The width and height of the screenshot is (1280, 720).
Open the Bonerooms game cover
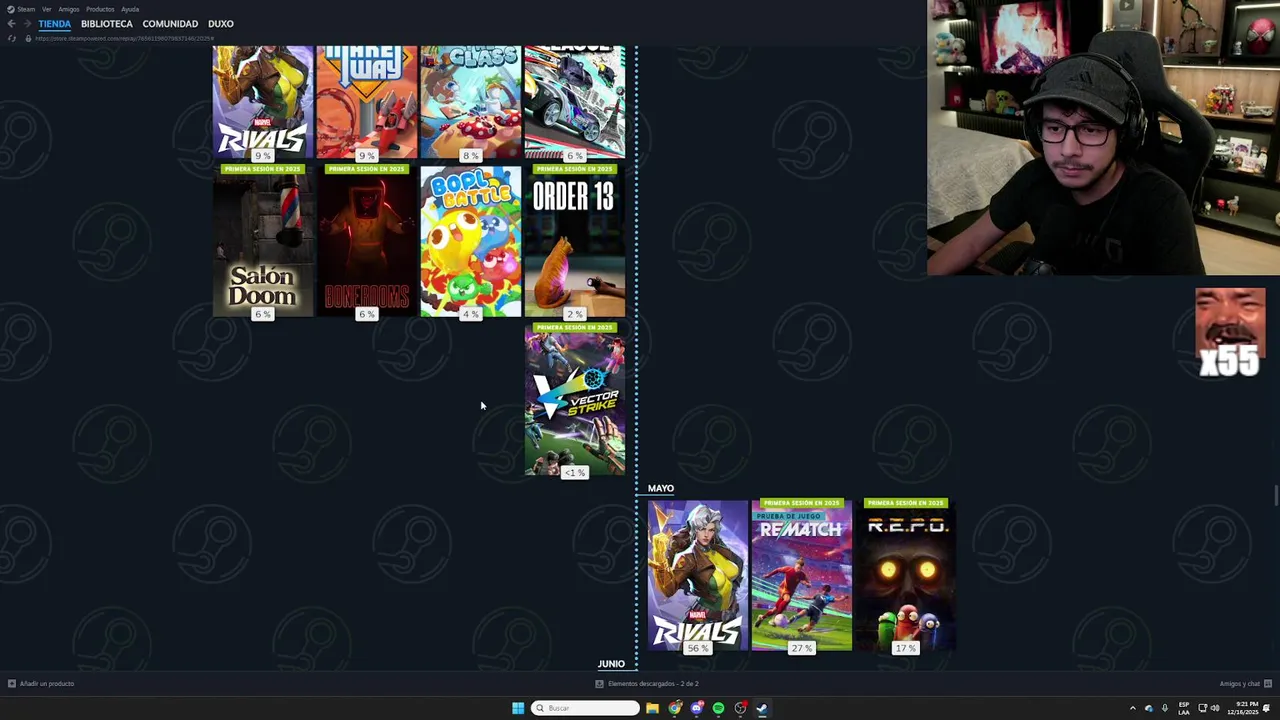tap(367, 241)
